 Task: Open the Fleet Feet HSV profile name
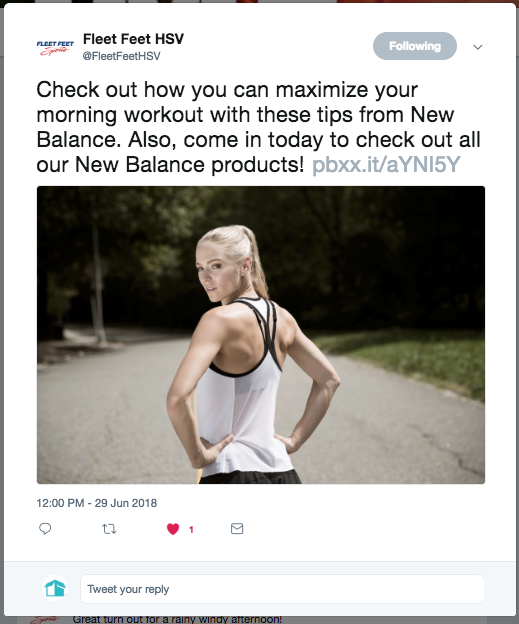(133, 39)
